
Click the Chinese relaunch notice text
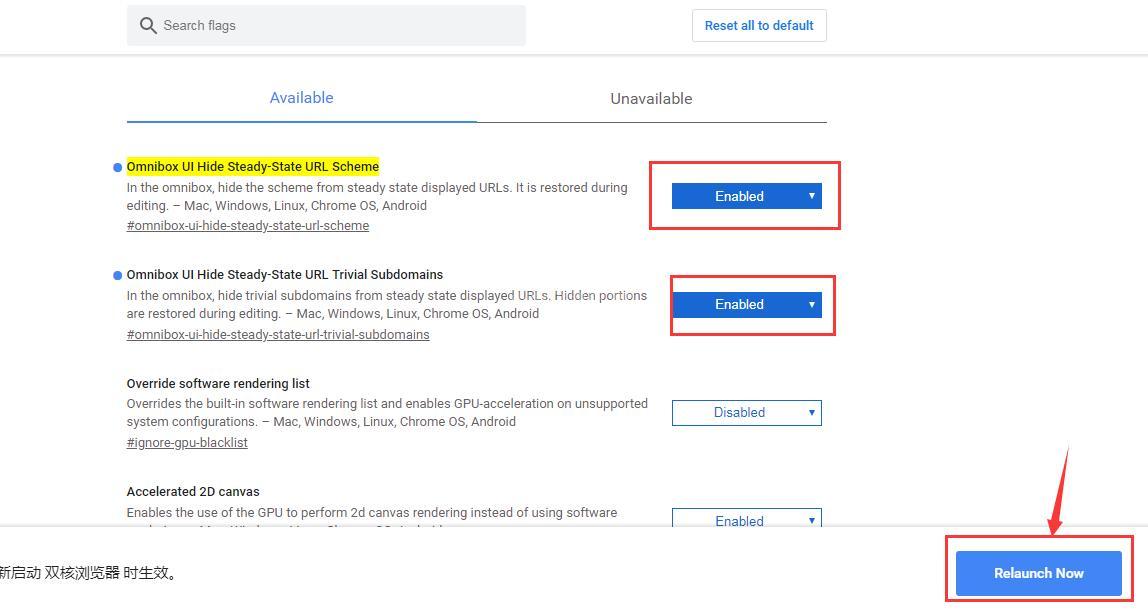pos(88,573)
